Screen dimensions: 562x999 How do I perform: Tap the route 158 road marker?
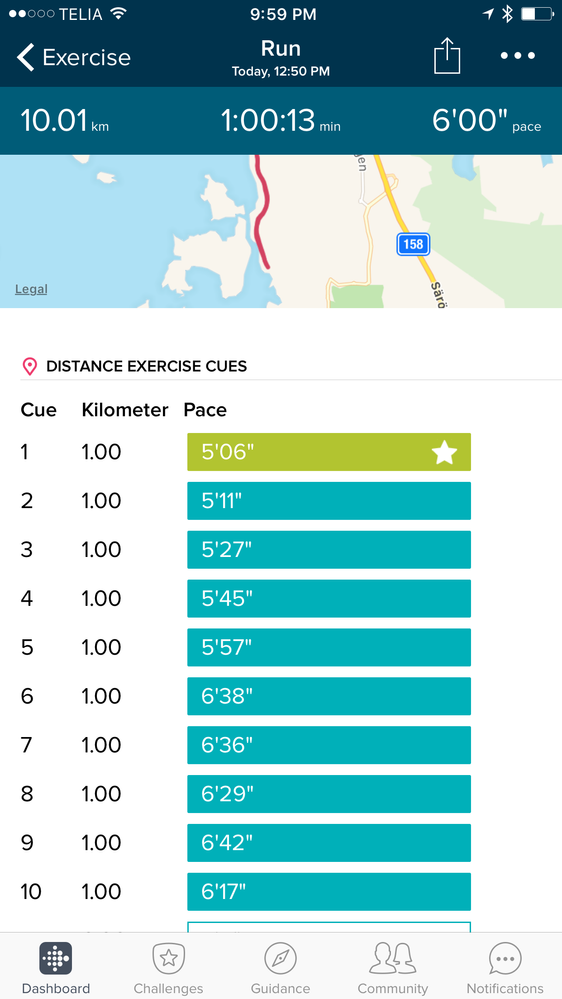[413, 244]
